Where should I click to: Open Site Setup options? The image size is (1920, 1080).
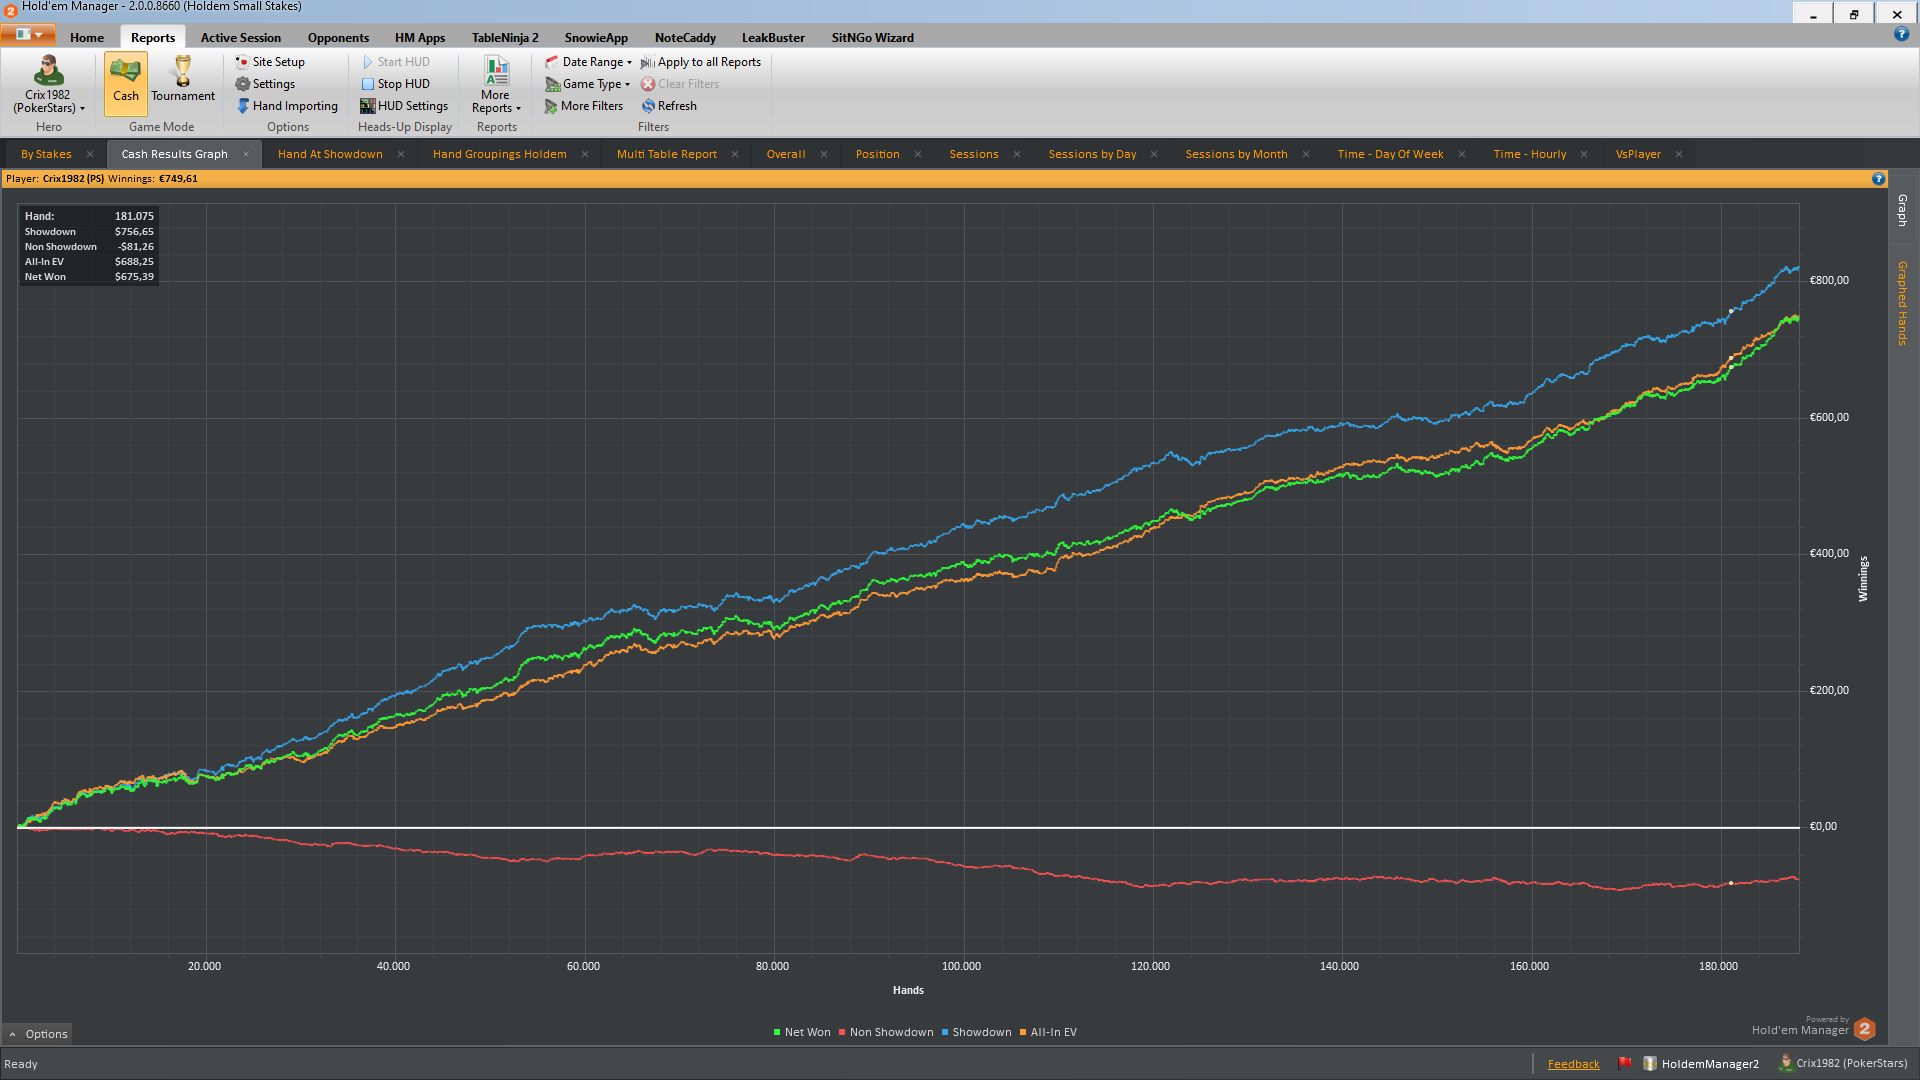[270, 62]
